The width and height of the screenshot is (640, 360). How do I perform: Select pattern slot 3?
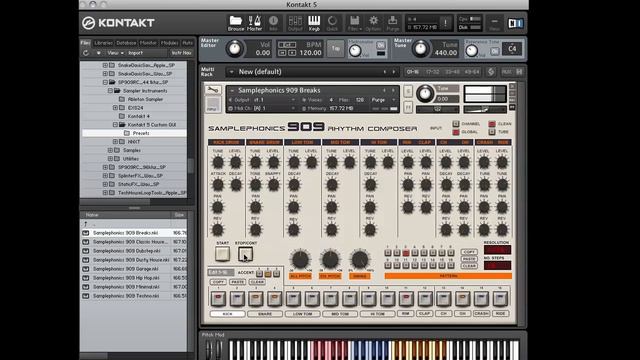[406, 253]
